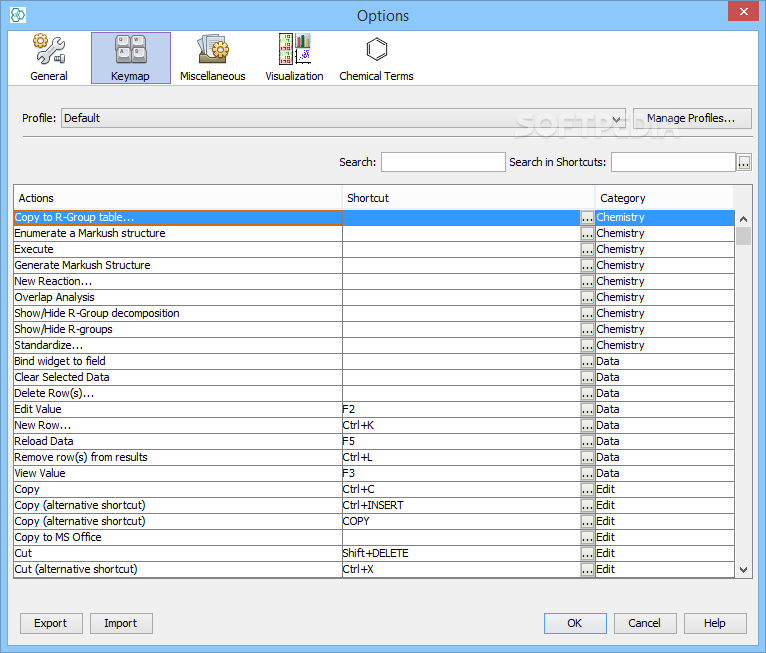This screenshot has height=653, width=766.
Task: Select the Clear Selected Data action
Action: point(178,378)
